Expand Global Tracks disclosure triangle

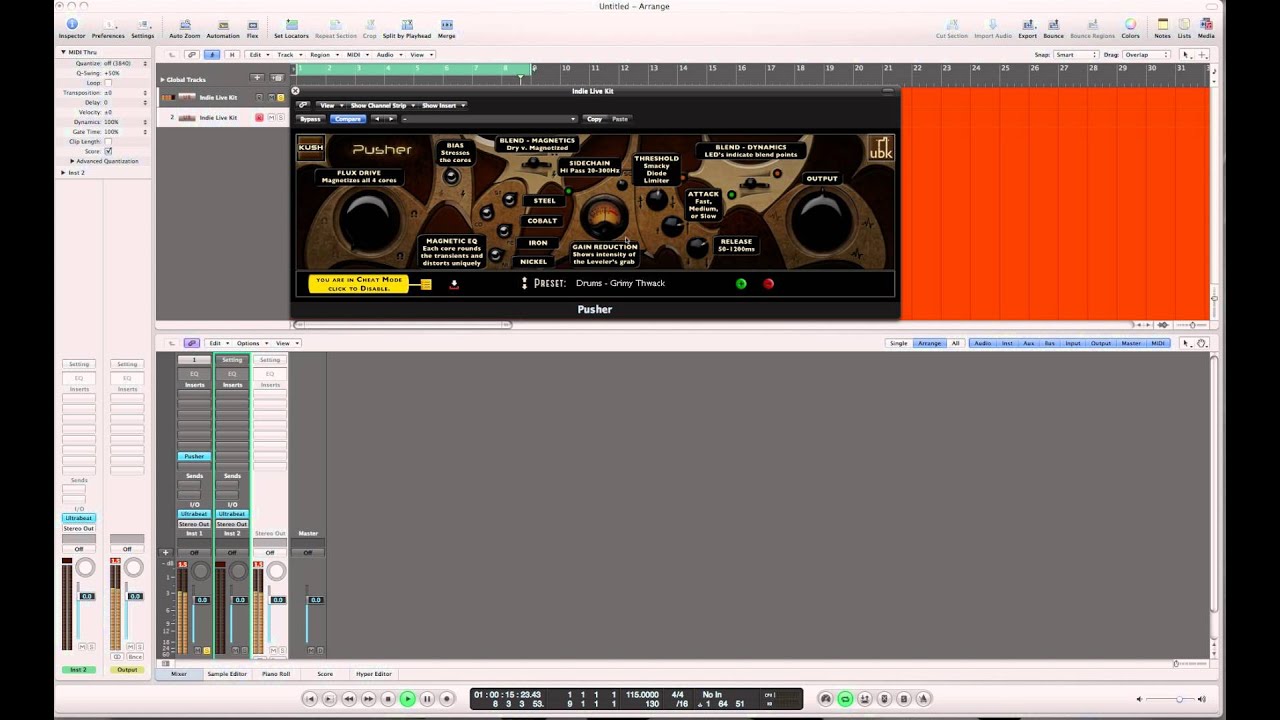click(162, 79)
